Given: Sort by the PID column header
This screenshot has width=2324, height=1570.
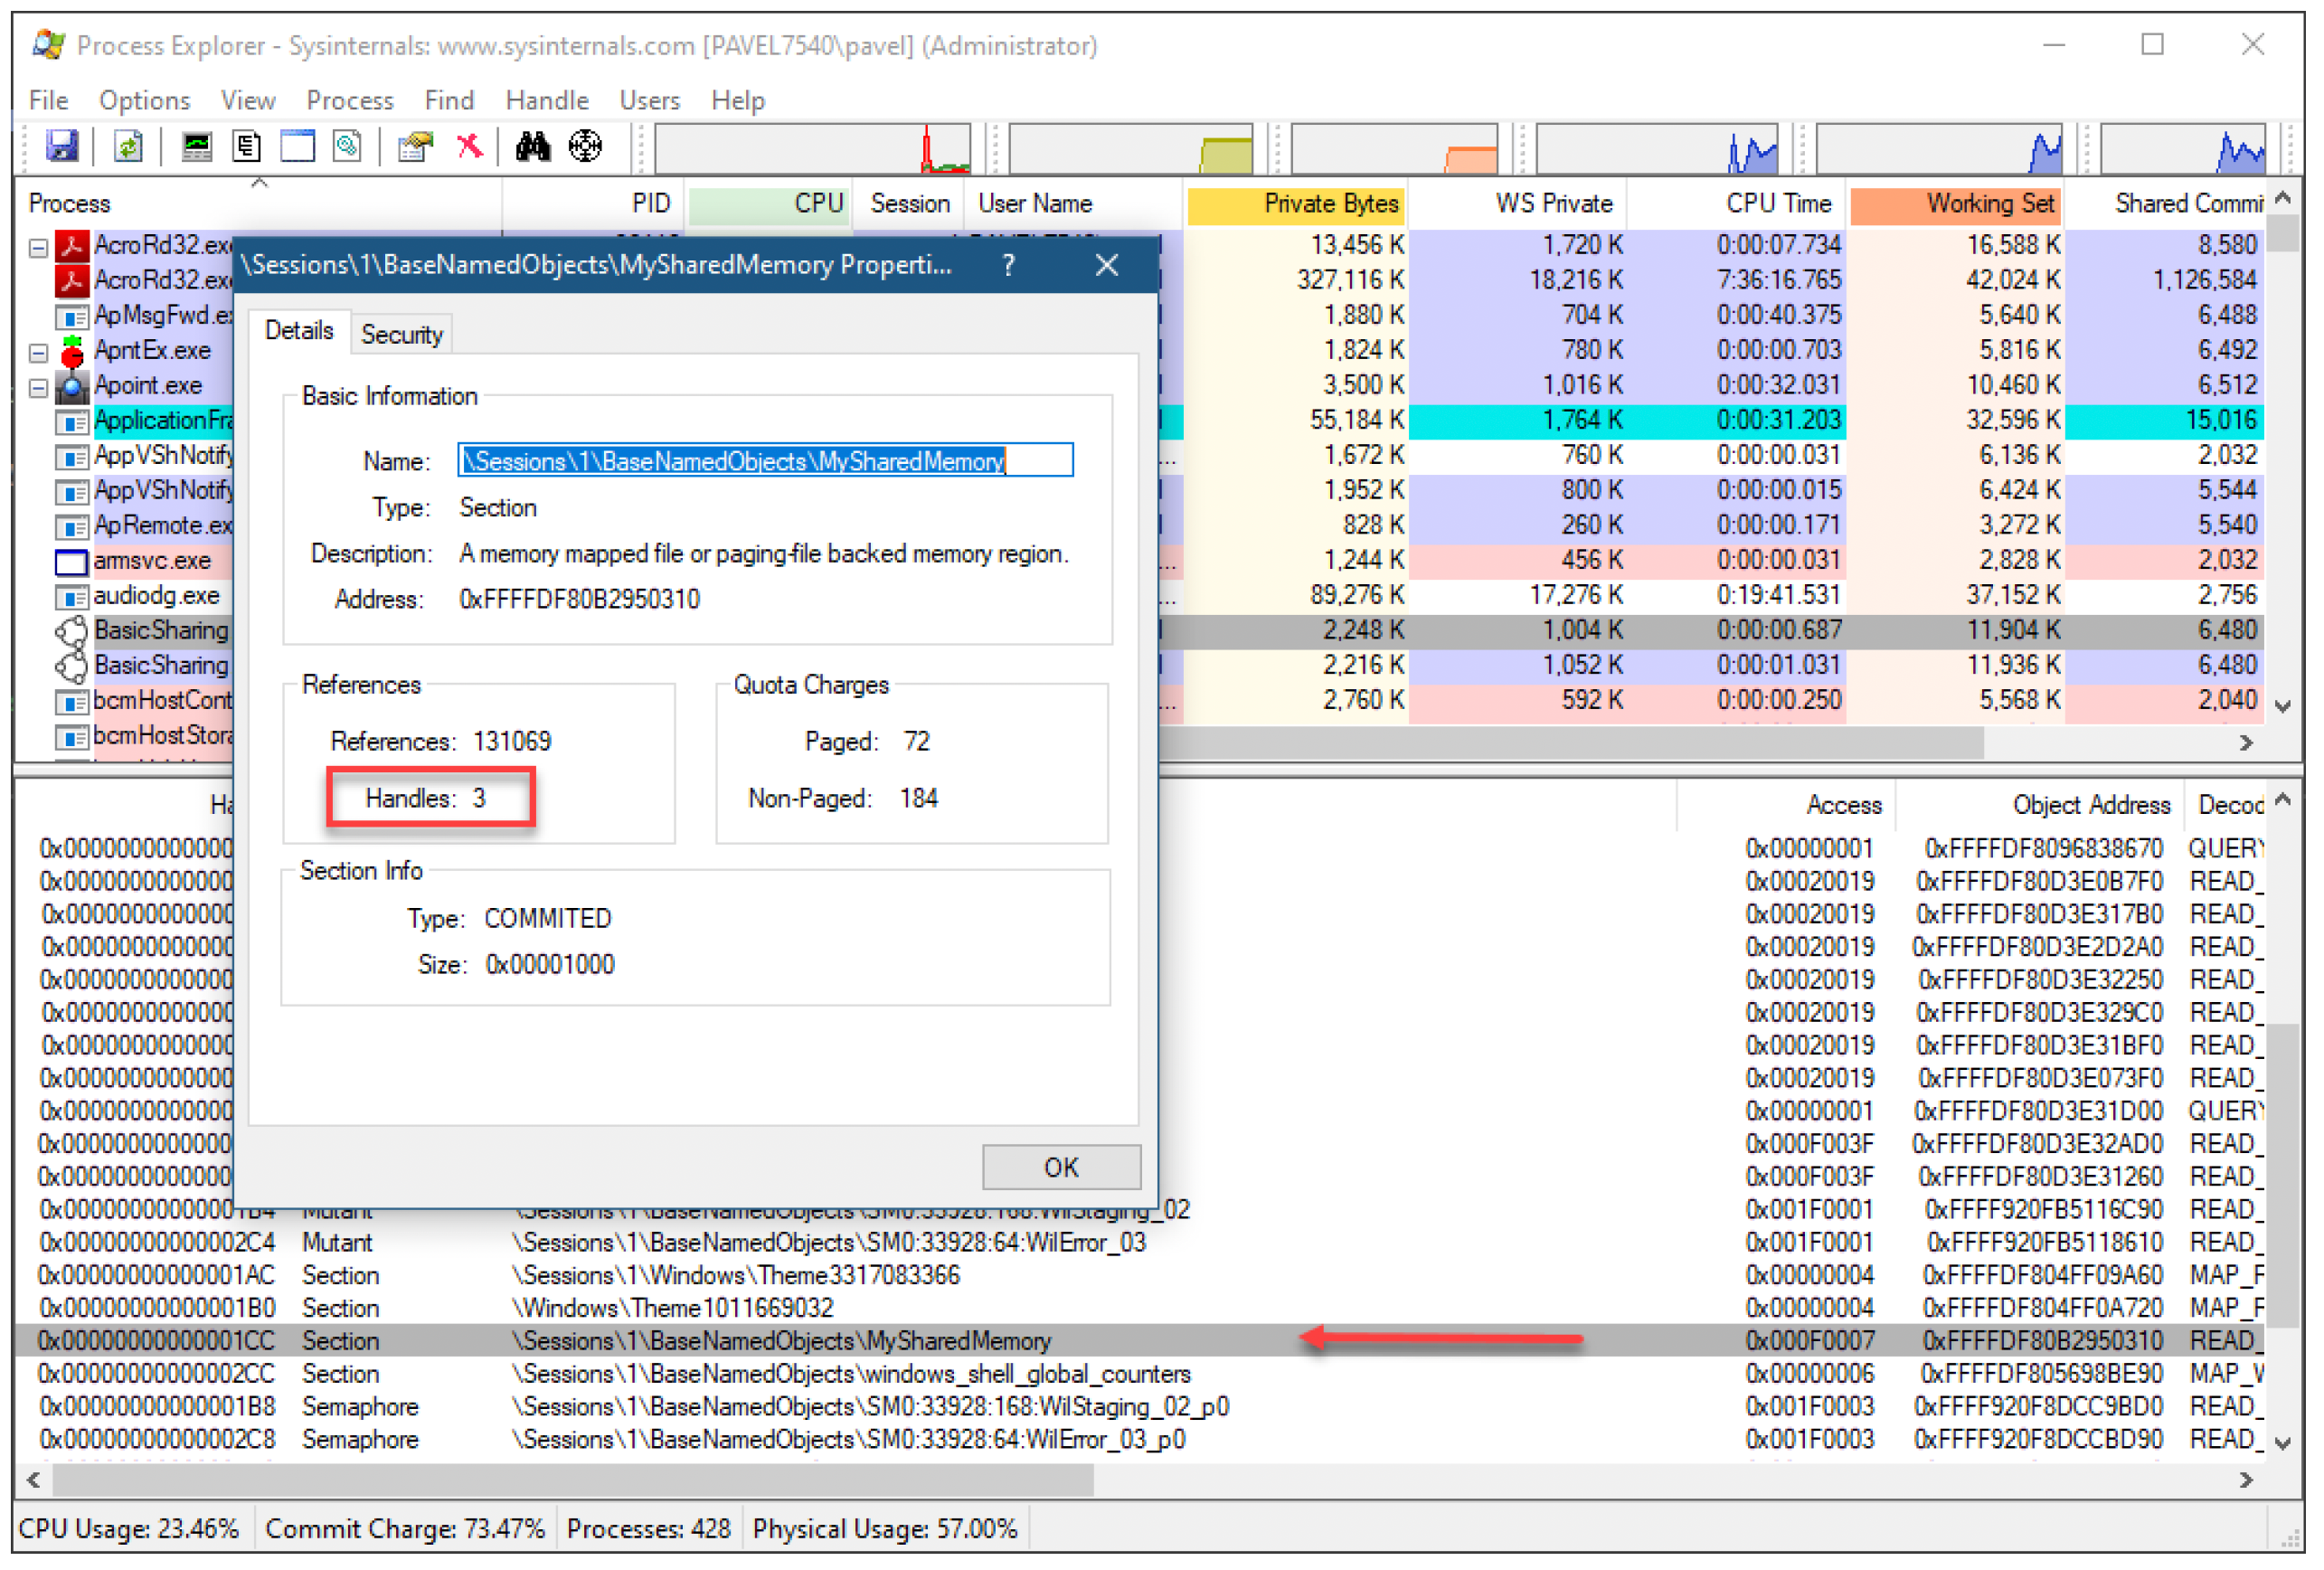Looking at the screenshot, I should tap(594, 204).
